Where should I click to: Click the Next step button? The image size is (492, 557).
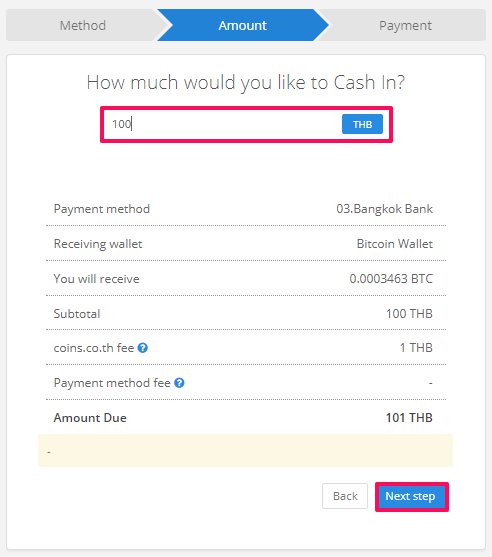(412, 497)
